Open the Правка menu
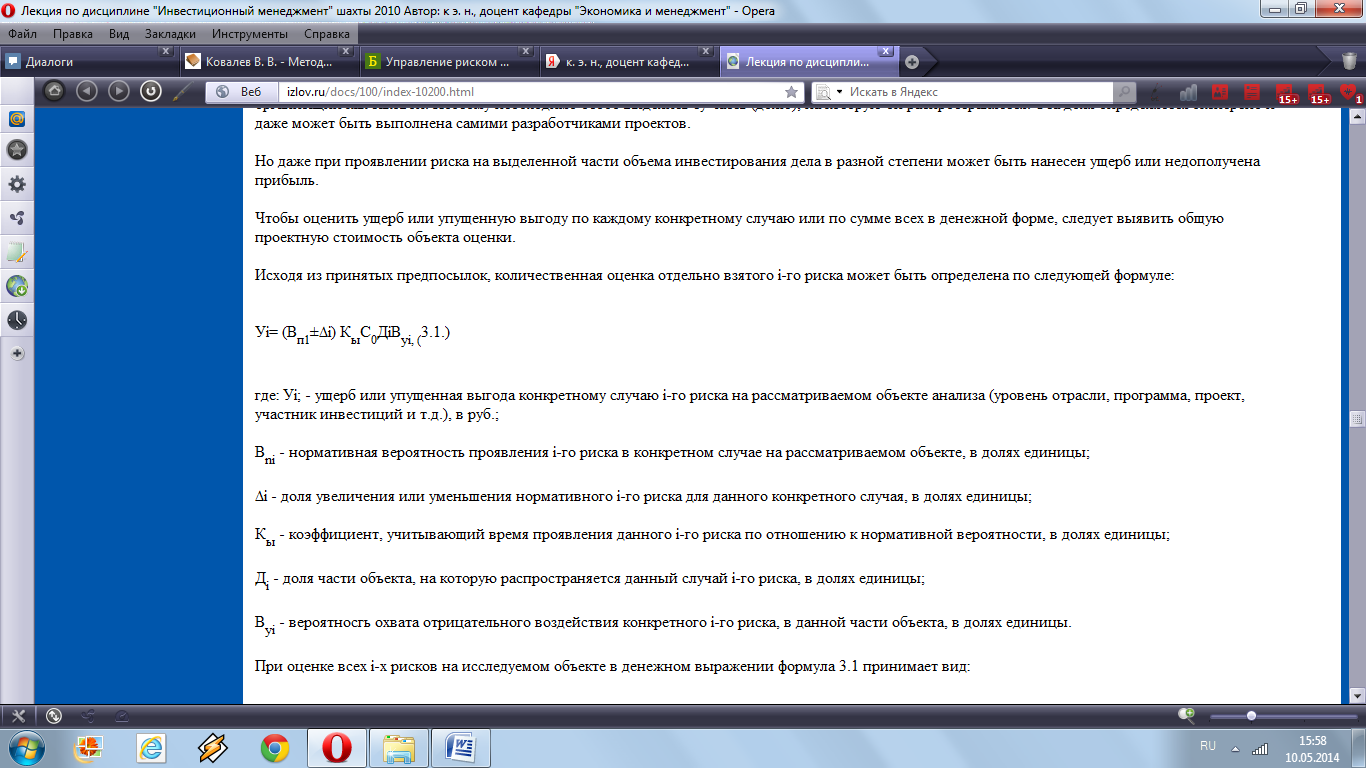The width and height of the screenshot is (1366, 768). tap(72, 33)
